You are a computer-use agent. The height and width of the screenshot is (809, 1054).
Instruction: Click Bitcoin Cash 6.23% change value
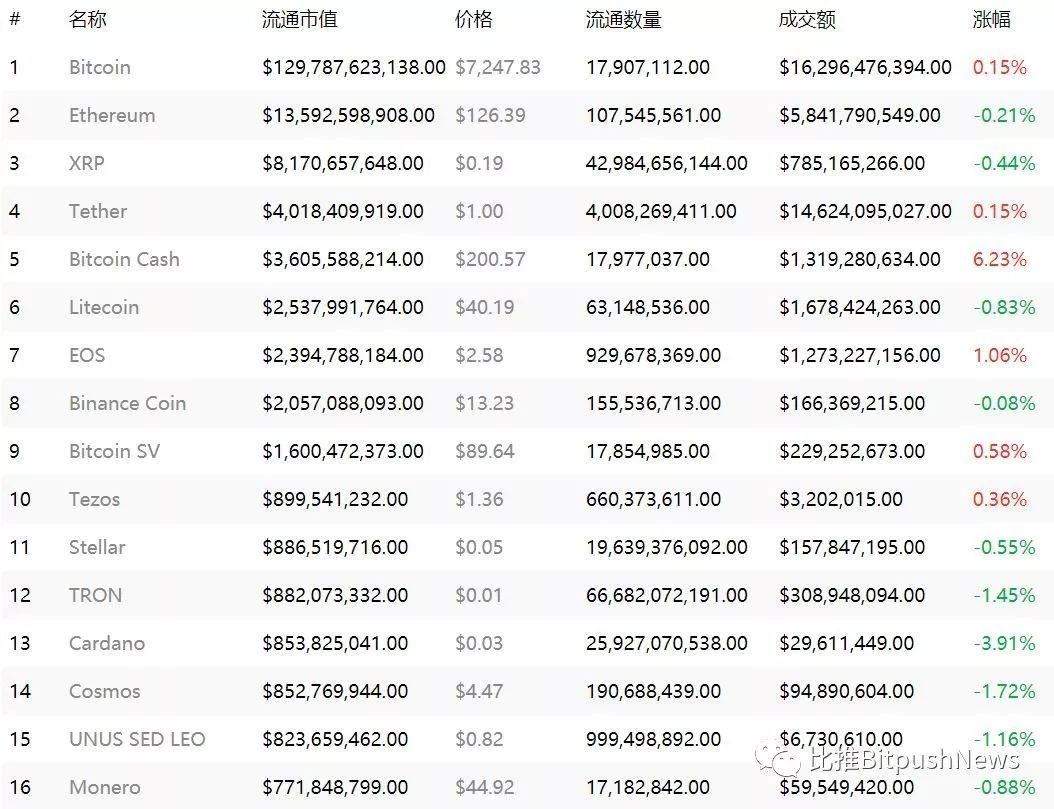pos(1000,259)
